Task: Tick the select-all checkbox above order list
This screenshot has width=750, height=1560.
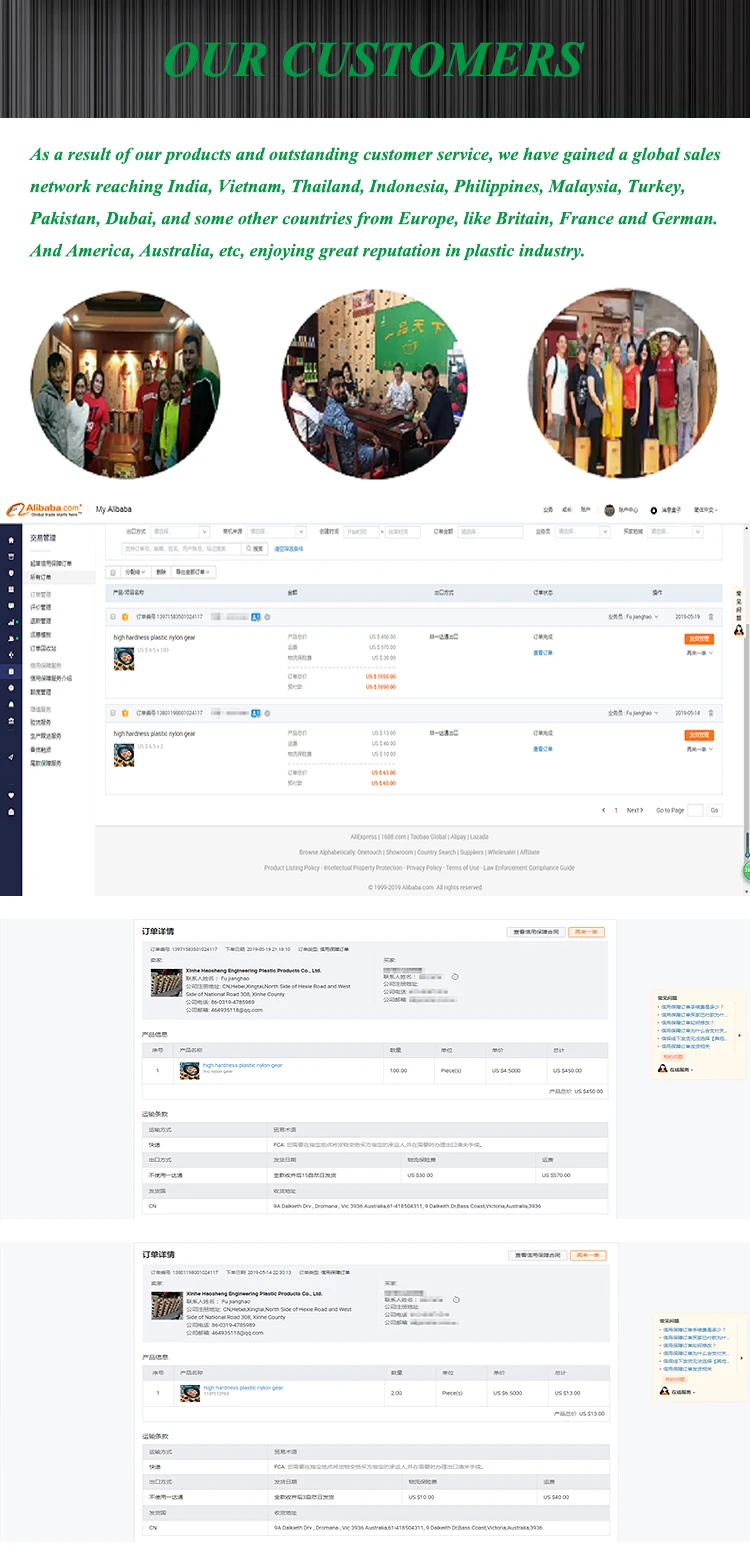Action: (x=113, y=572)
